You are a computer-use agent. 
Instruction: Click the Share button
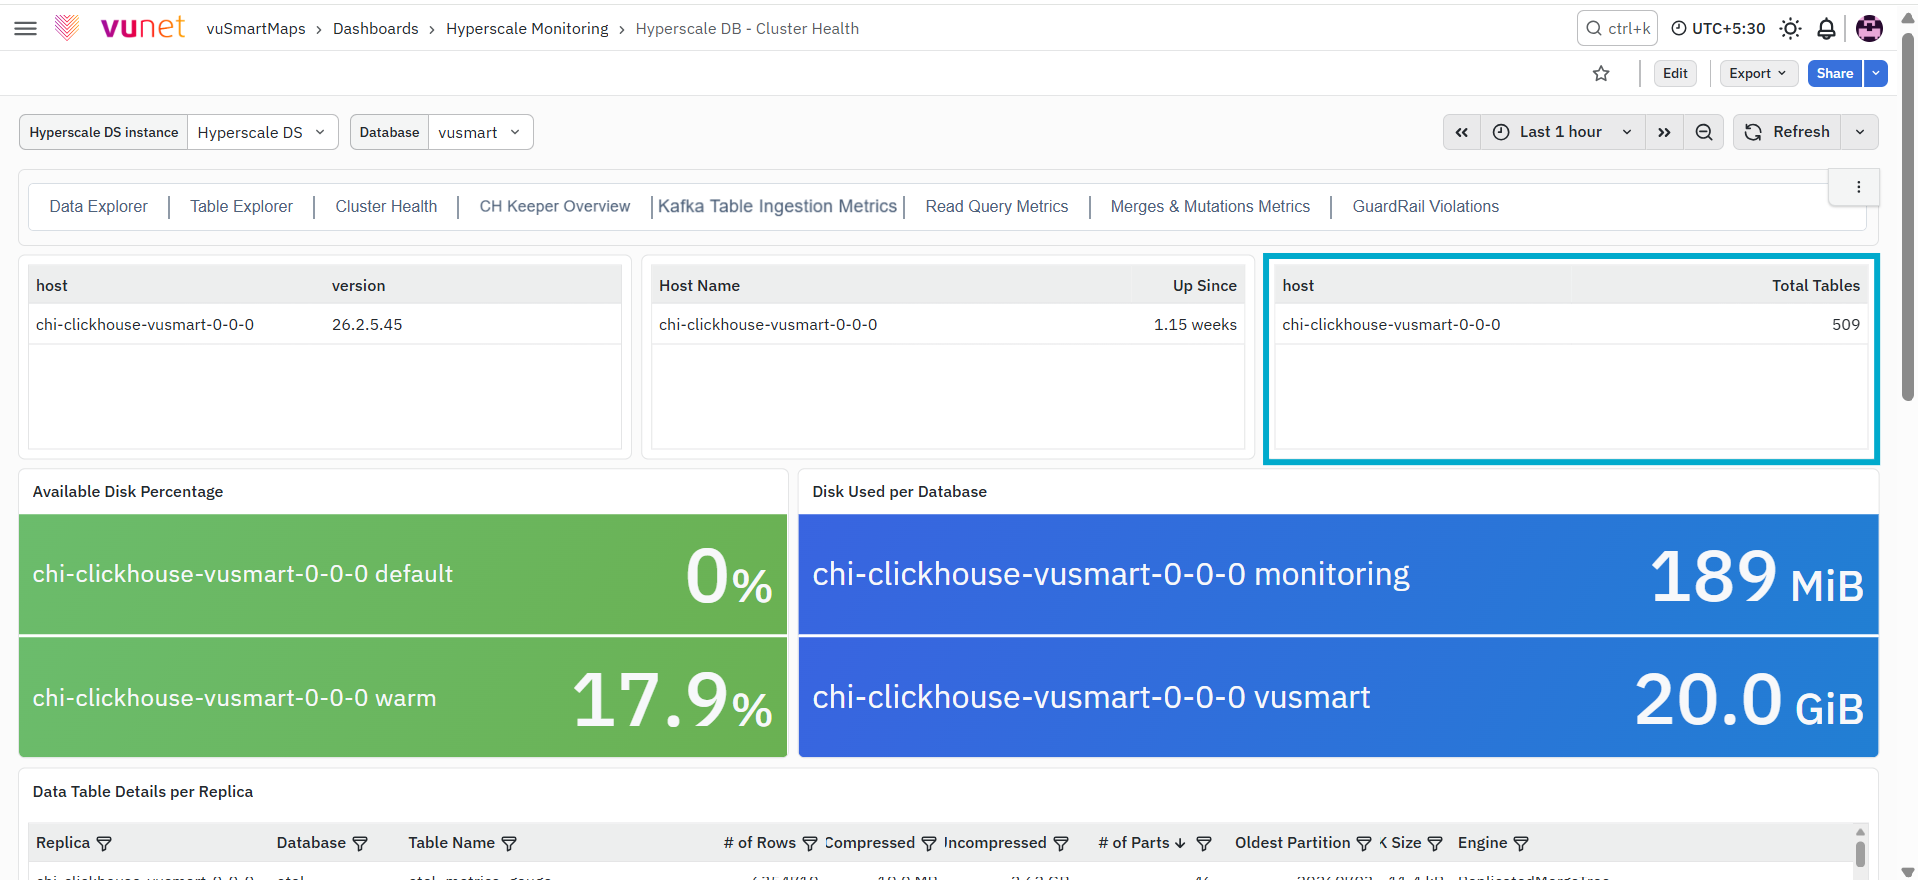click(x=1834, y=73)
